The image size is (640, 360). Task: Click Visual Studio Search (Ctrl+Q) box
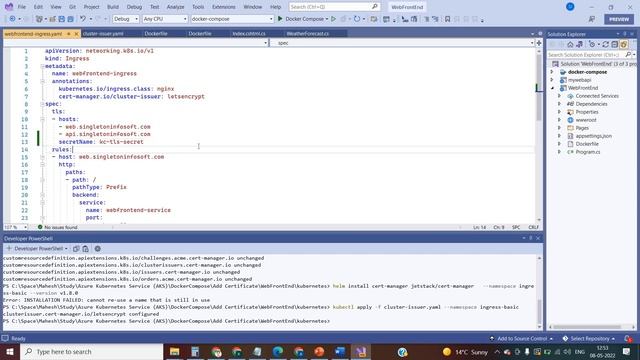tap(334, 7)
